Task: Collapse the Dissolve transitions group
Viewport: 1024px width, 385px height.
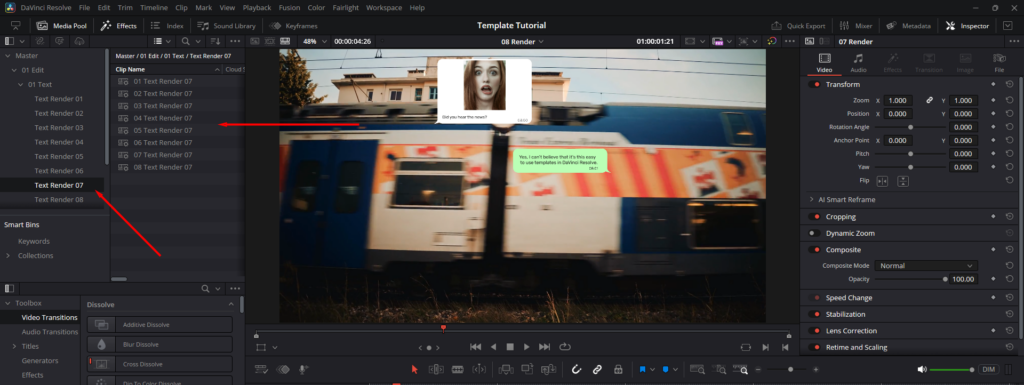Action: [x=231, y=305]
